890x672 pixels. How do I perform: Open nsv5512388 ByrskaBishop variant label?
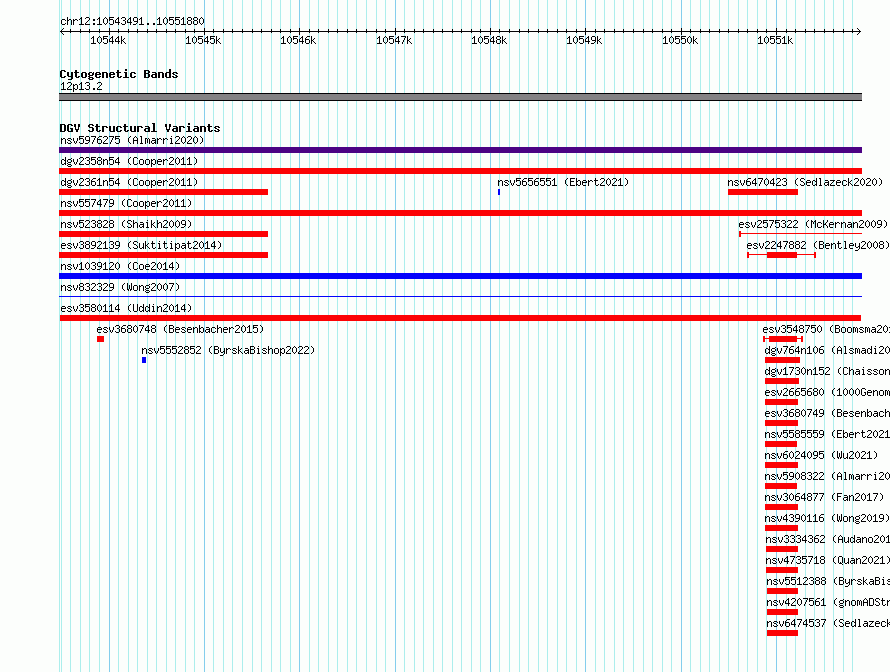point(828,581)
